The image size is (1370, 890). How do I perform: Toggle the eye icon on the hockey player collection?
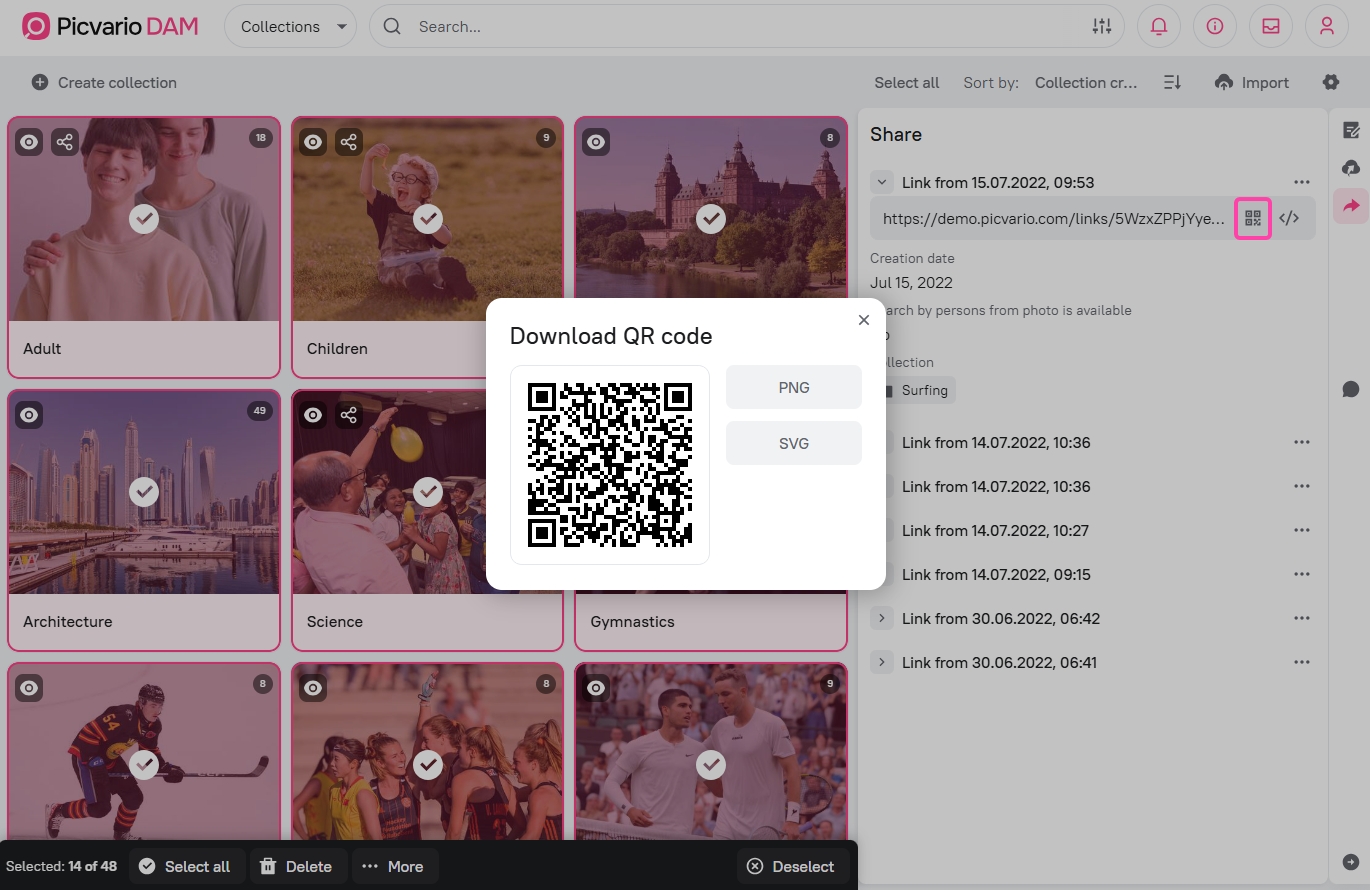click(x=30, y=687)
